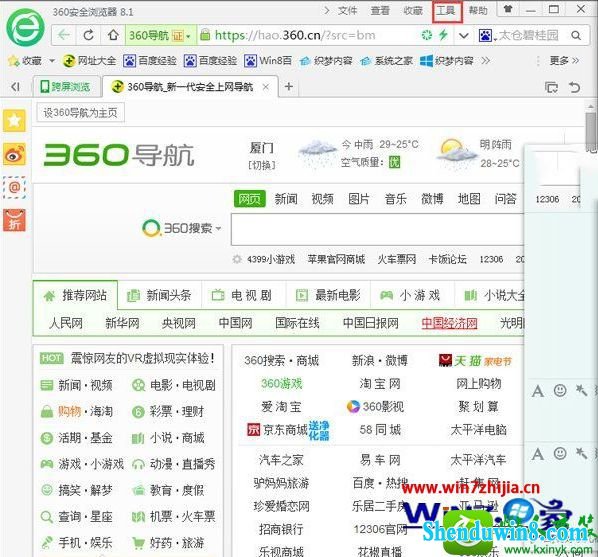
Task: Click the browser back arrow button
Action: [64, 35]
